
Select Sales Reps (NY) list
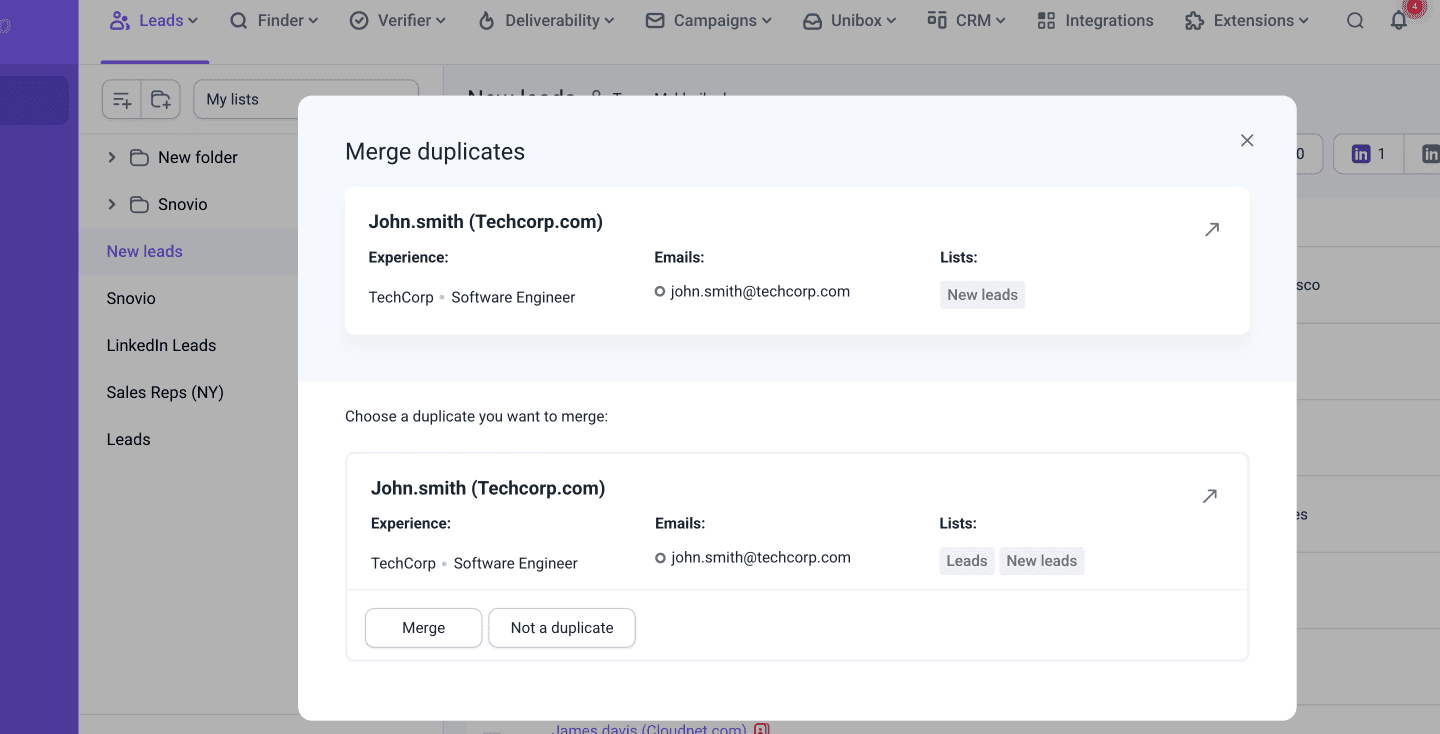click(165, 393)
